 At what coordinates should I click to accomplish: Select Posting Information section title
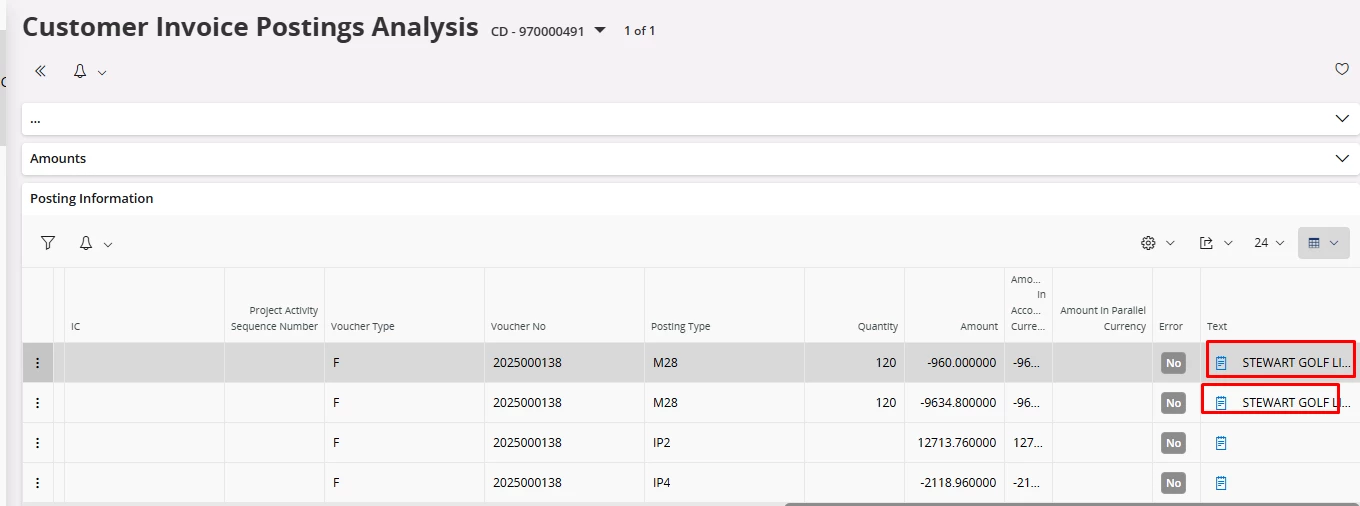(x=92, y=199)
